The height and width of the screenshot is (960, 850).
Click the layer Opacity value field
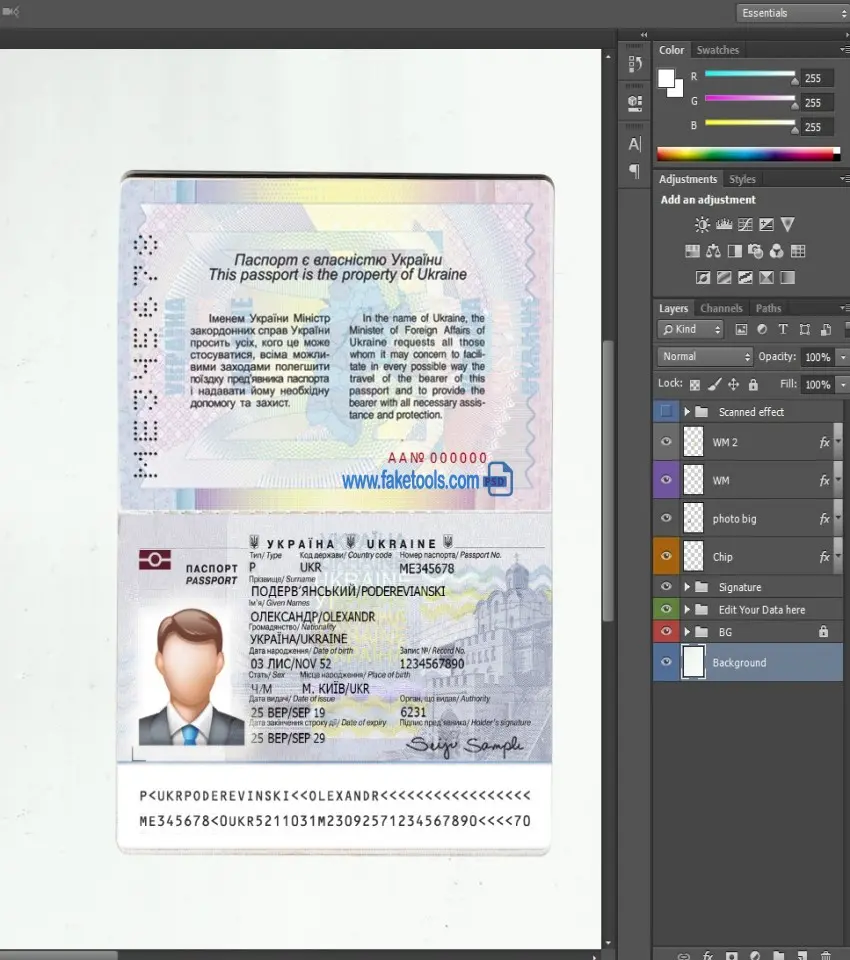point(816,357)
